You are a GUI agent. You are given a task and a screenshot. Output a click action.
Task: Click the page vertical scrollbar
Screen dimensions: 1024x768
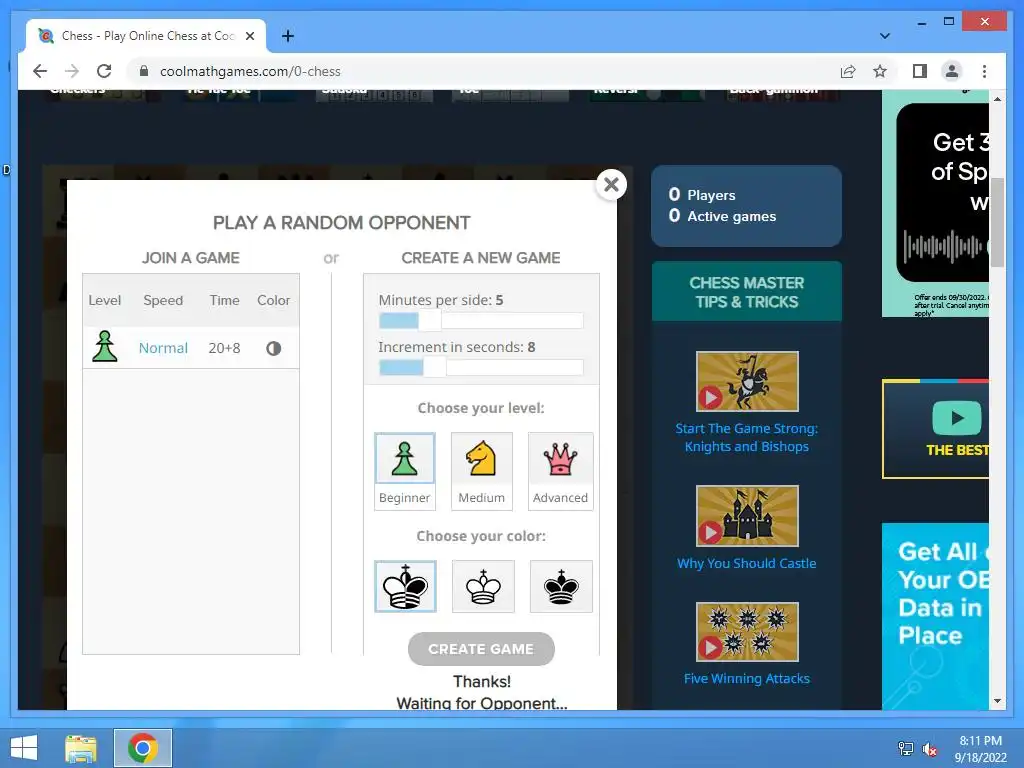pyautogui.click(x=997, y=222)
